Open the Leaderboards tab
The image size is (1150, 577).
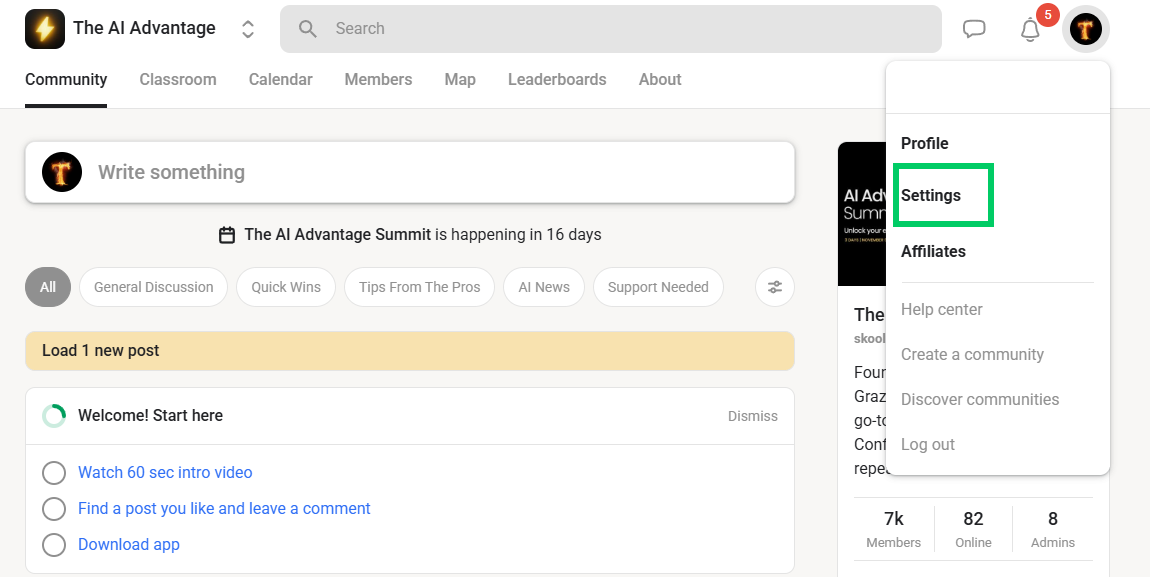(x=557, y=79)
